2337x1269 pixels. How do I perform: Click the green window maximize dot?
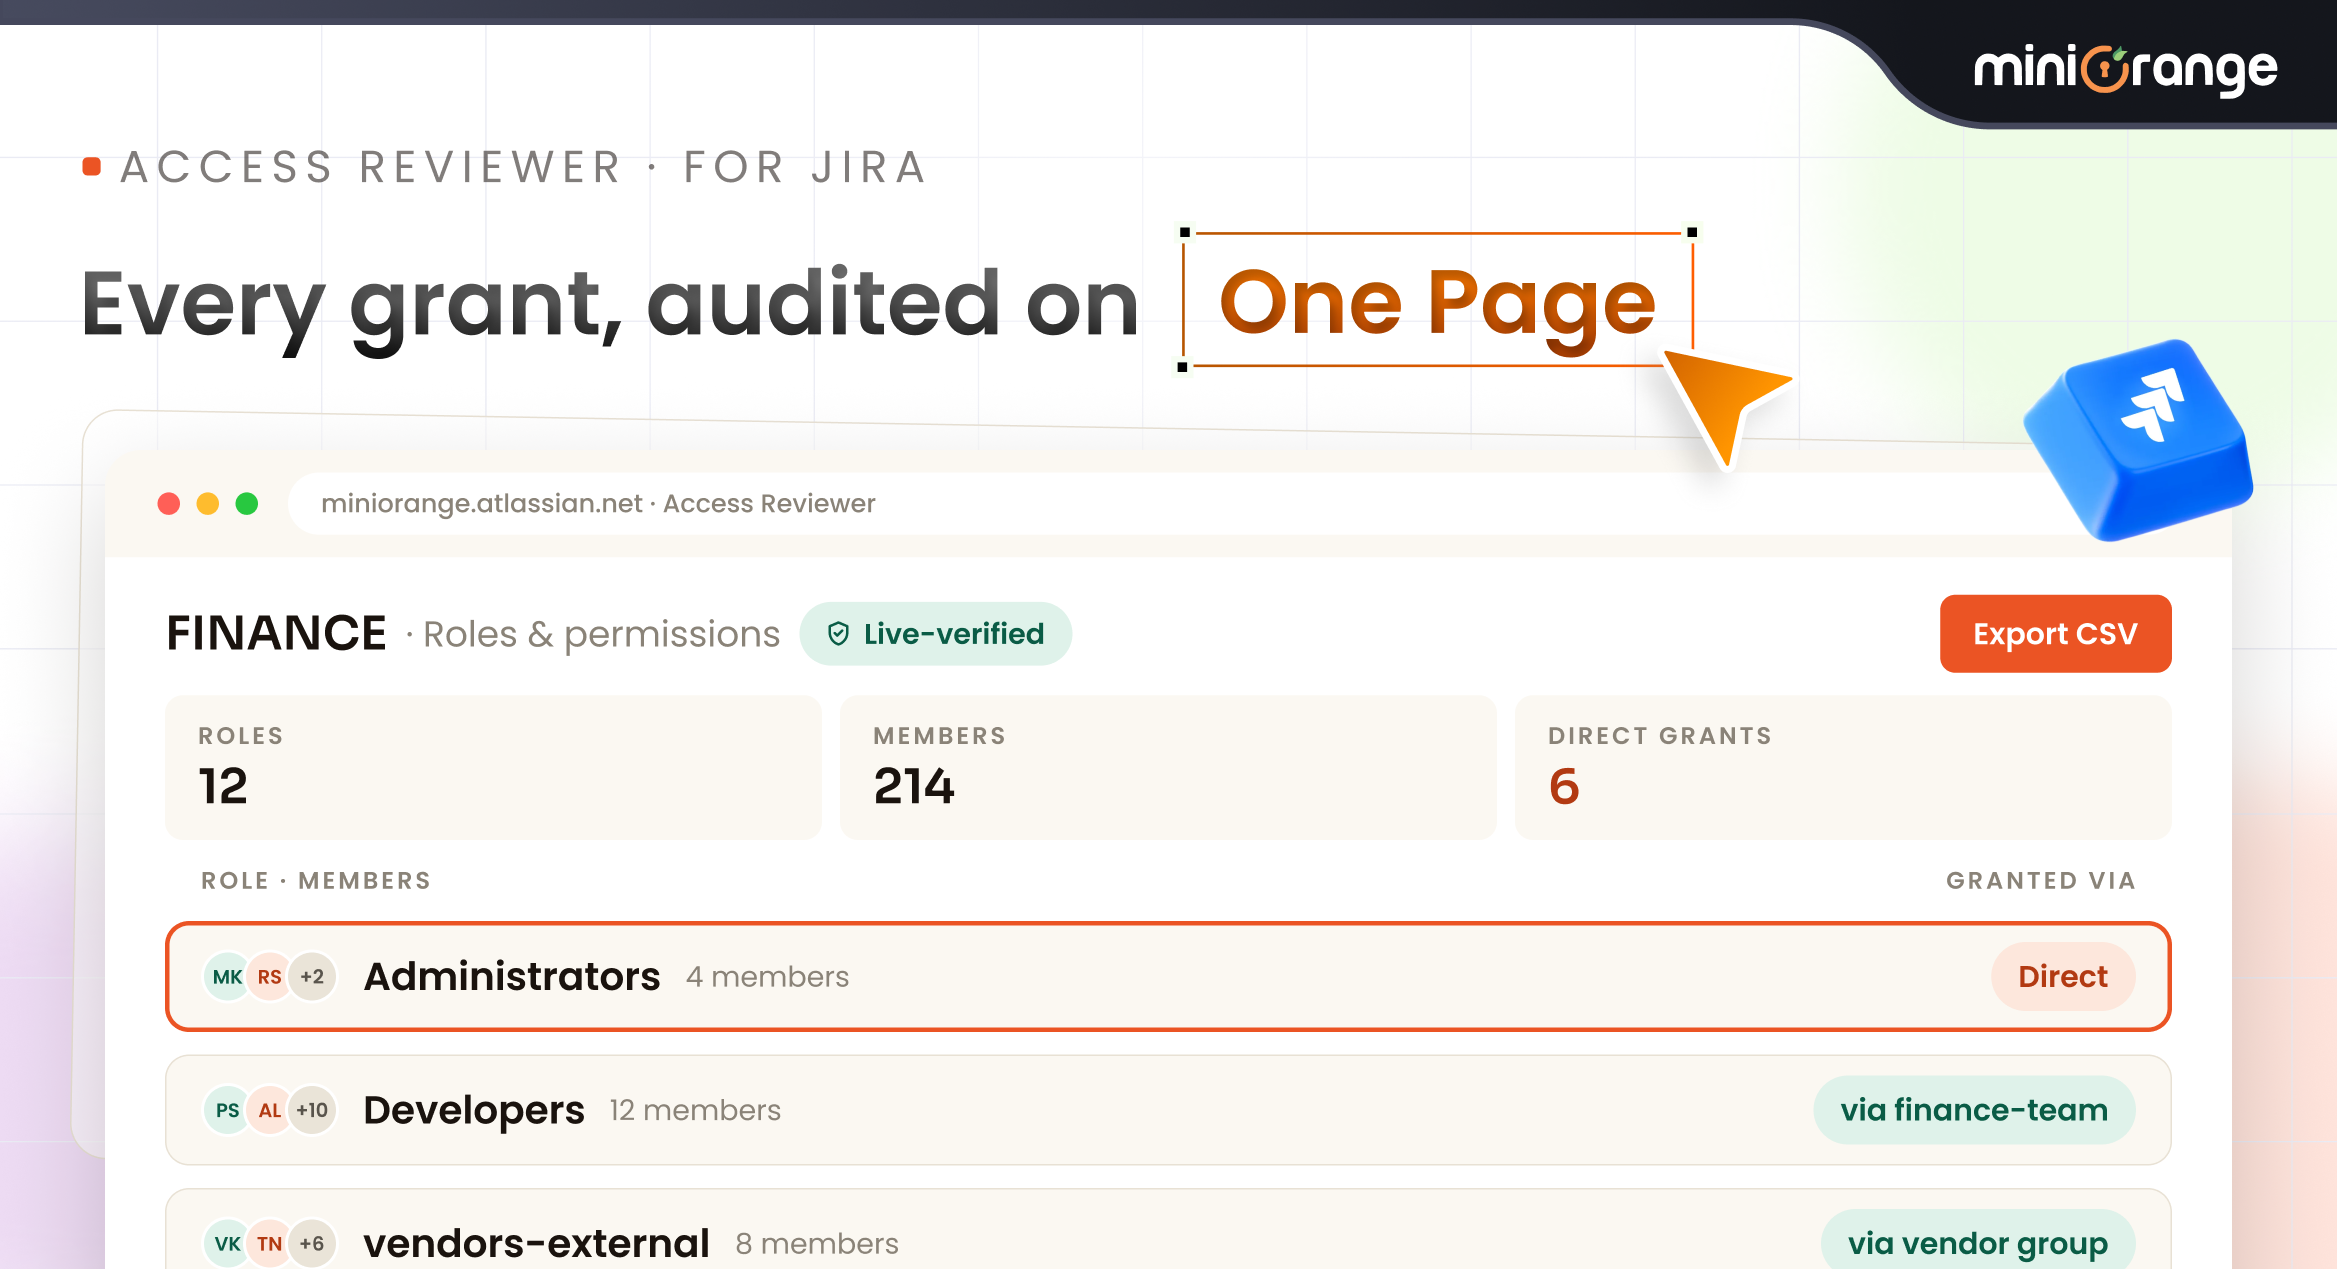247,503
